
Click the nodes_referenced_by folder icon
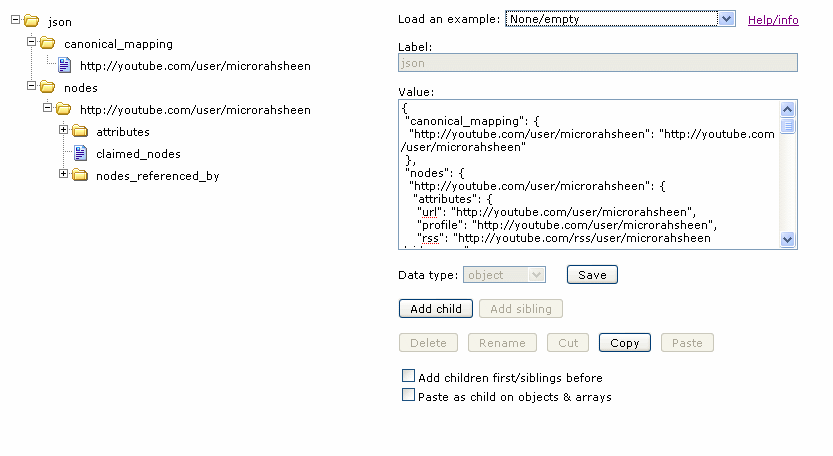80,175
